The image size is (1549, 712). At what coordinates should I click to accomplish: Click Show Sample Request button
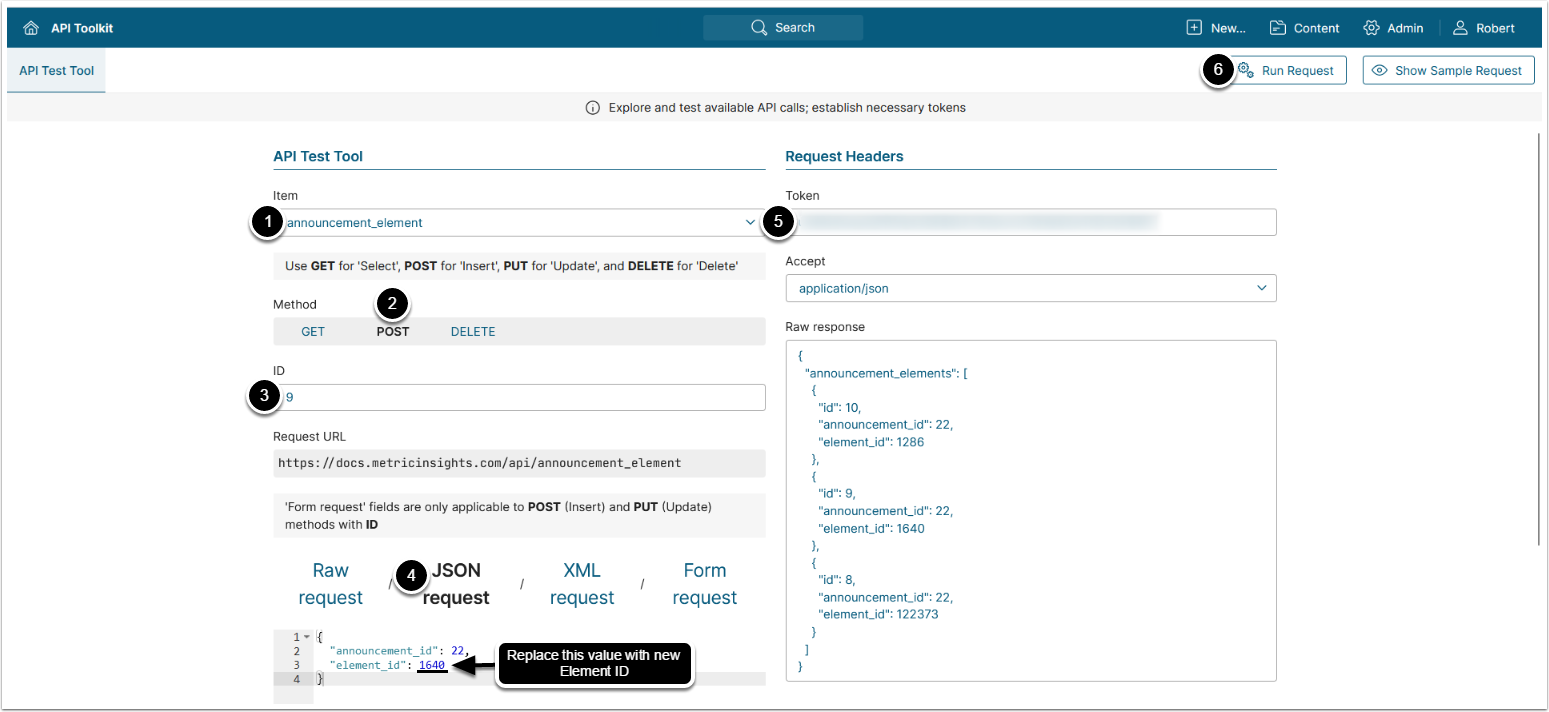[1448, 70]
